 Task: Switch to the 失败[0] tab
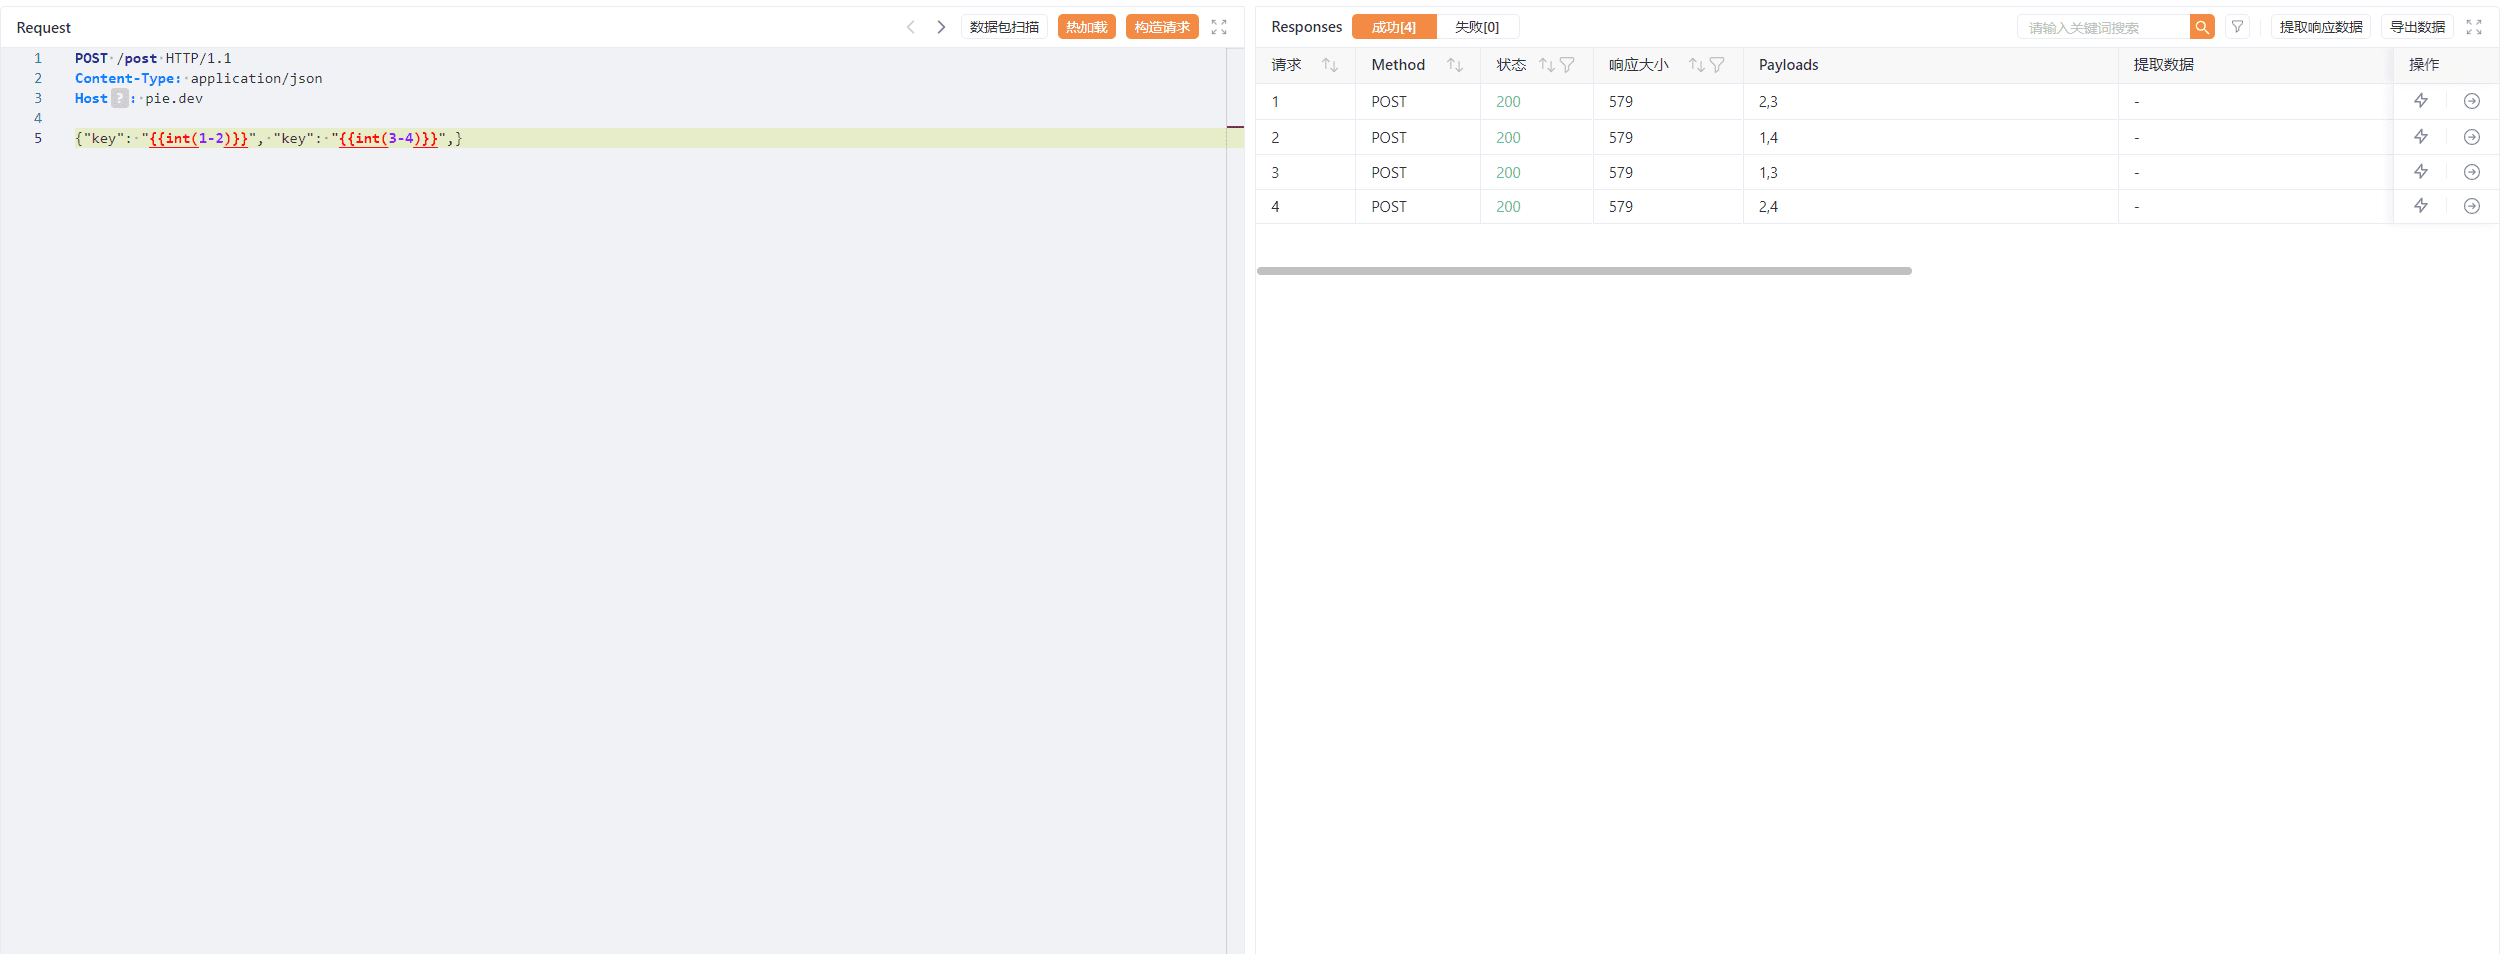[1476, 27]
